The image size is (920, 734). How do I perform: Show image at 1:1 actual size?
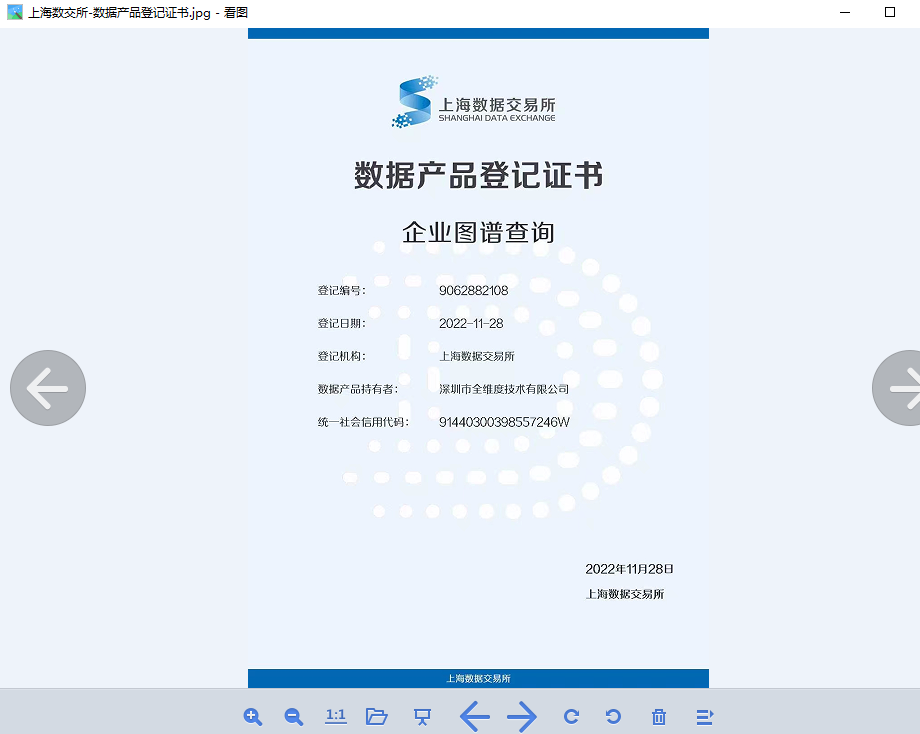(336, 715)
